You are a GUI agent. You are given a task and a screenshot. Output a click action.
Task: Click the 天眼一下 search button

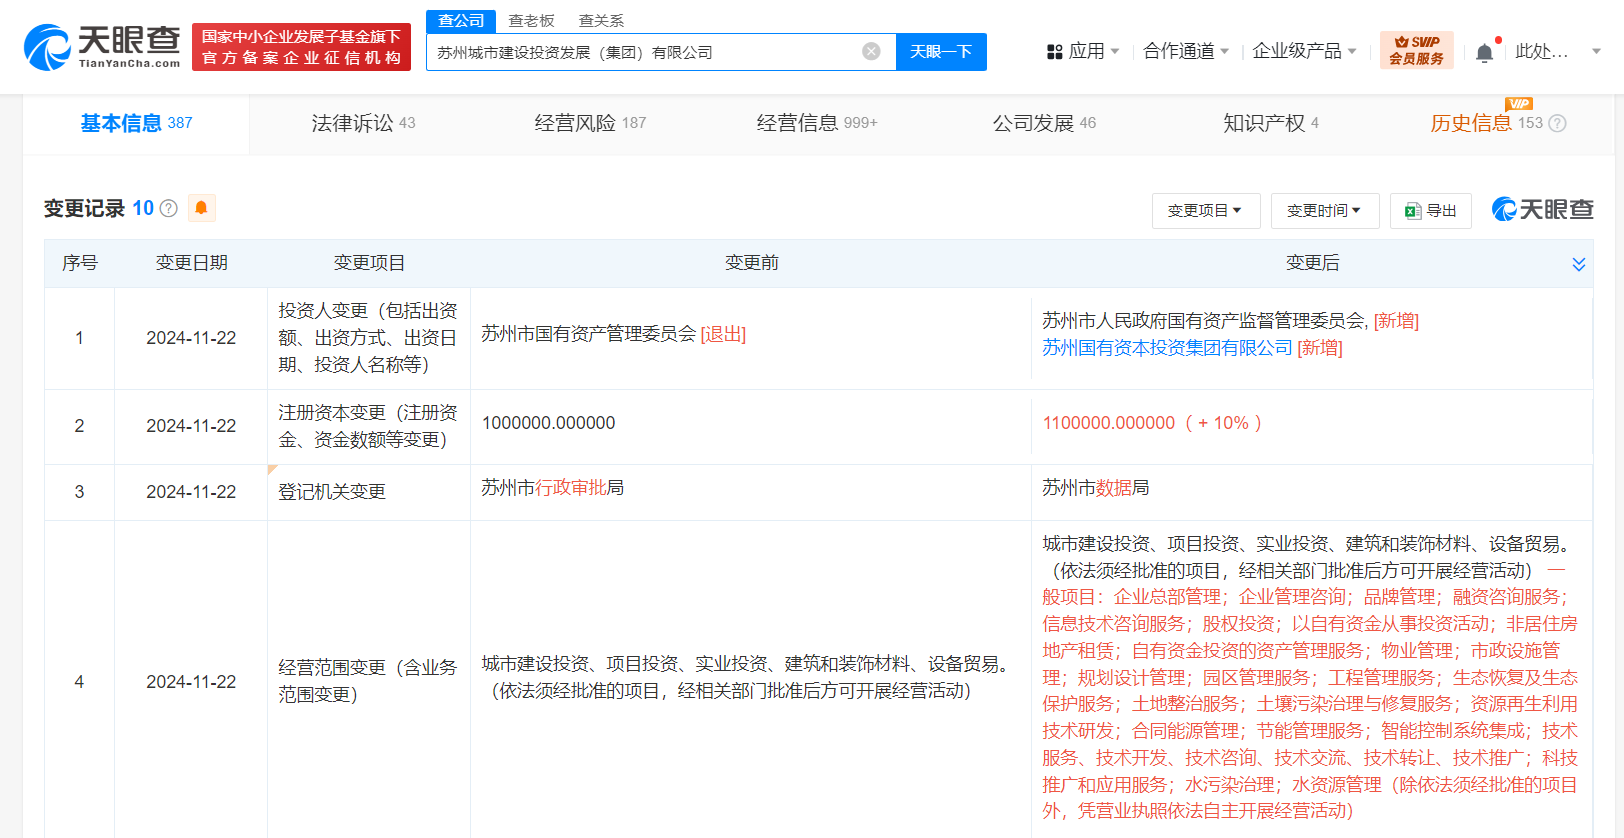940,52
